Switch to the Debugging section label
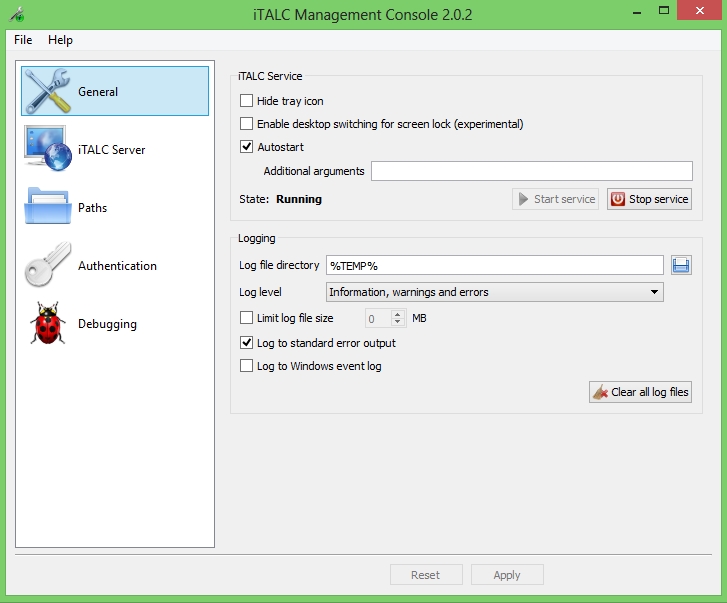Viewport: 727px width, 603px height. [107, 324]
